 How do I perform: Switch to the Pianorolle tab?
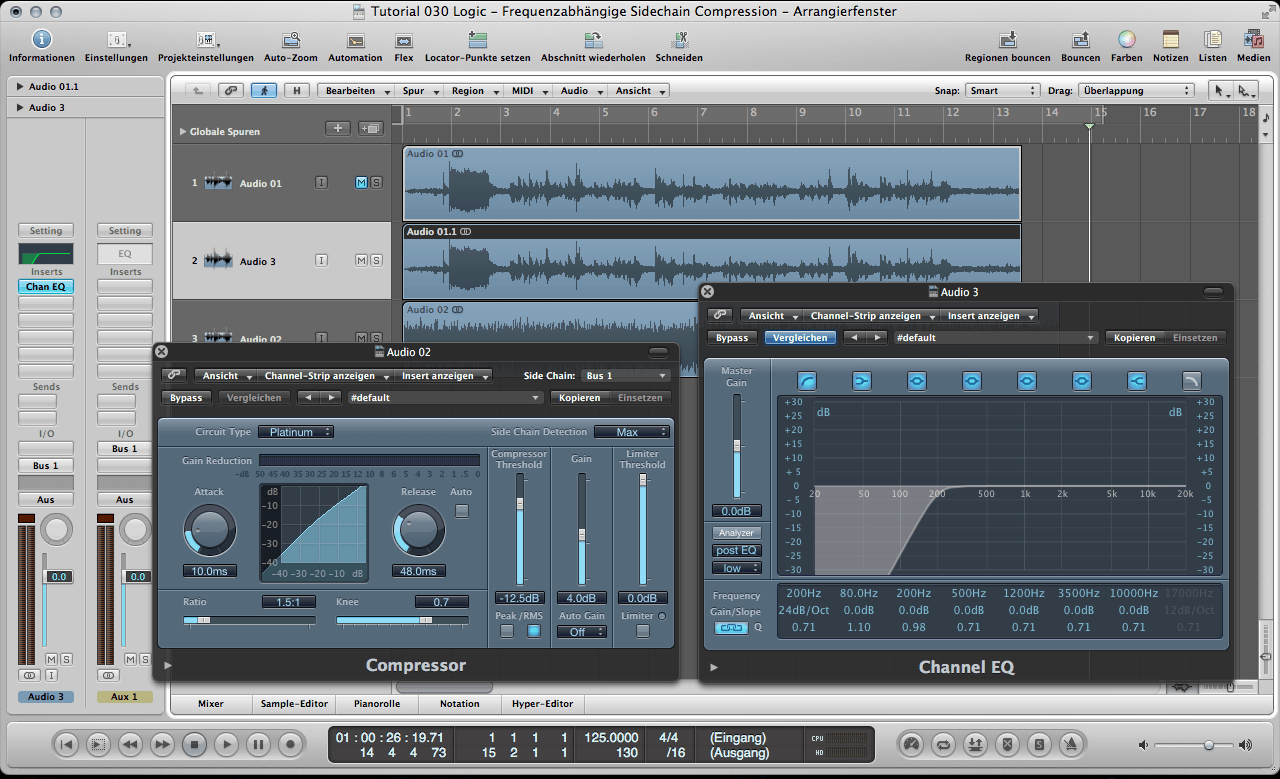click(x=376, y=704)
